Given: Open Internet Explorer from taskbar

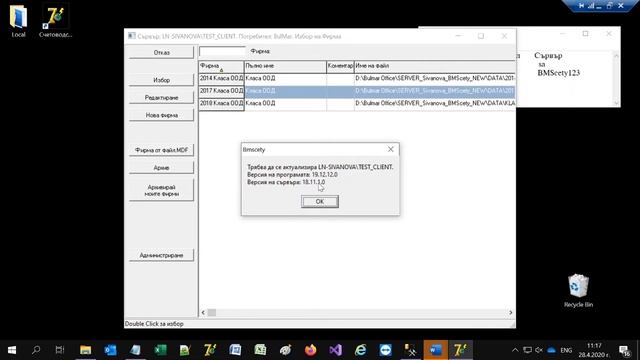Looking at the screenshot, I should click(x=360, y=350).
